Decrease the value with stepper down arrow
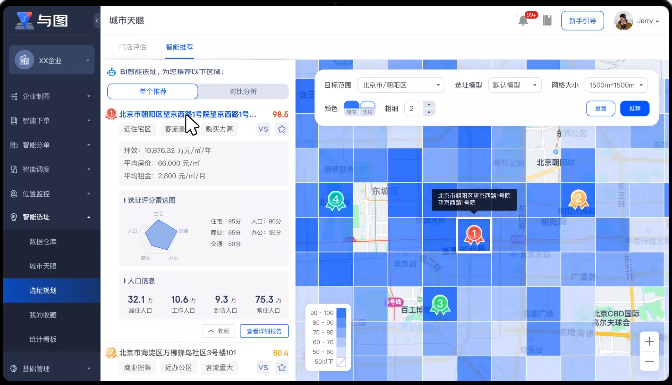This screenshot has width=672, height=385. tap(429, 112)
